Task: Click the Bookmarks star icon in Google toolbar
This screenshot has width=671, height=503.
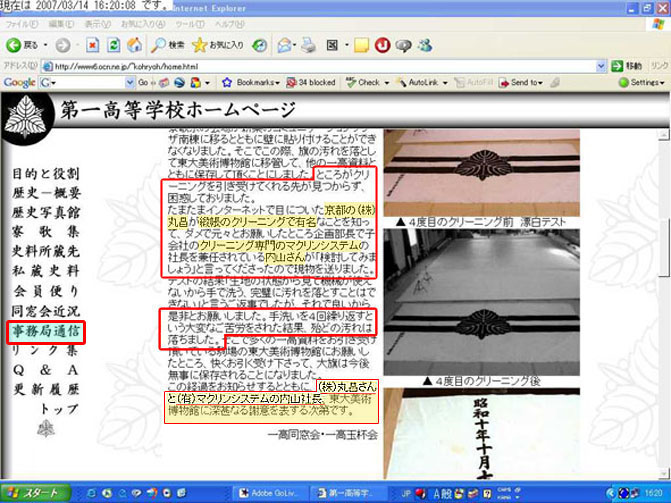Action: (227, 83)
